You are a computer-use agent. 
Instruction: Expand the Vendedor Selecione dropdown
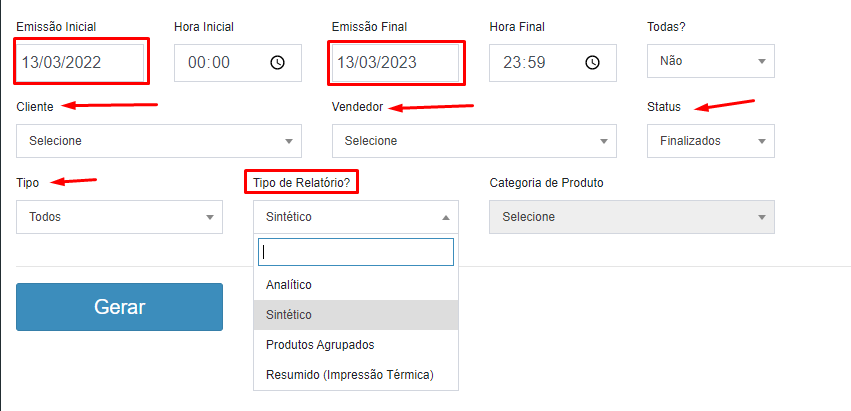click(604, 141)
